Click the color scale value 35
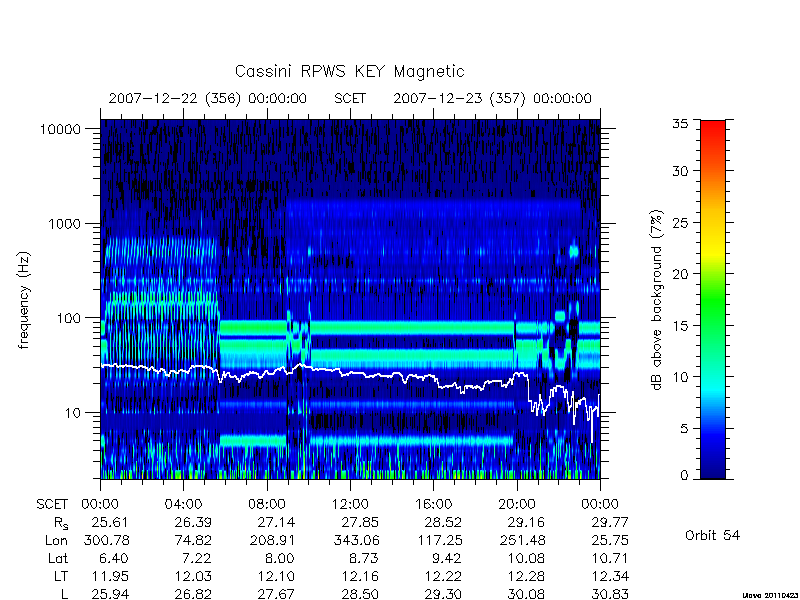This screenshot has height=600, width=800. click(680, 124)
